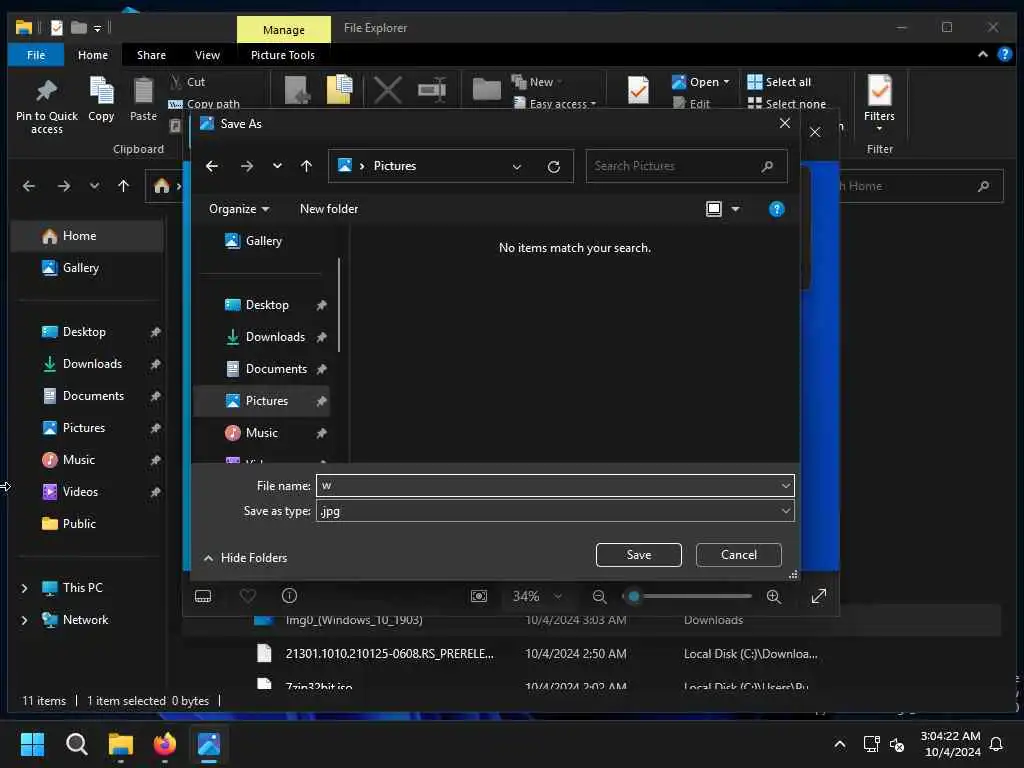Click the New folder icon in ribbon
1024x768 pixels.
click(487, 89)
